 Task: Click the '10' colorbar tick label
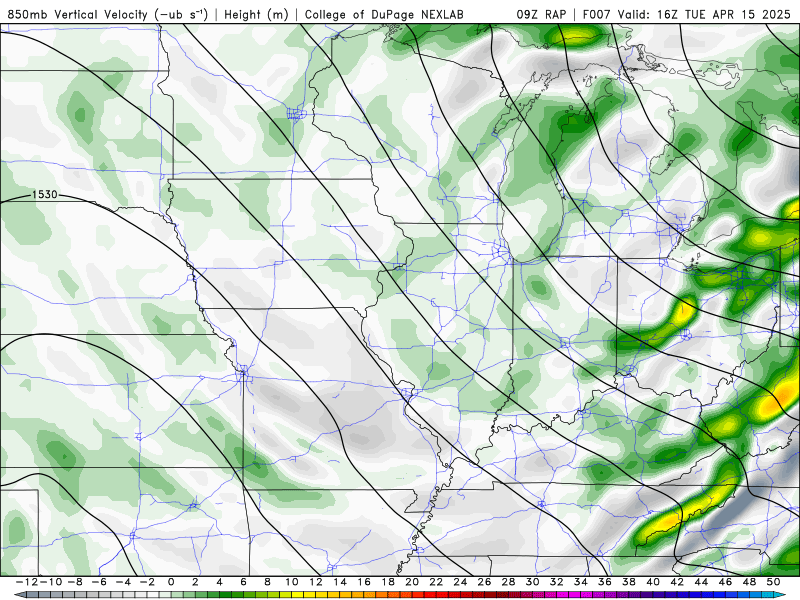tap(291, 582)
